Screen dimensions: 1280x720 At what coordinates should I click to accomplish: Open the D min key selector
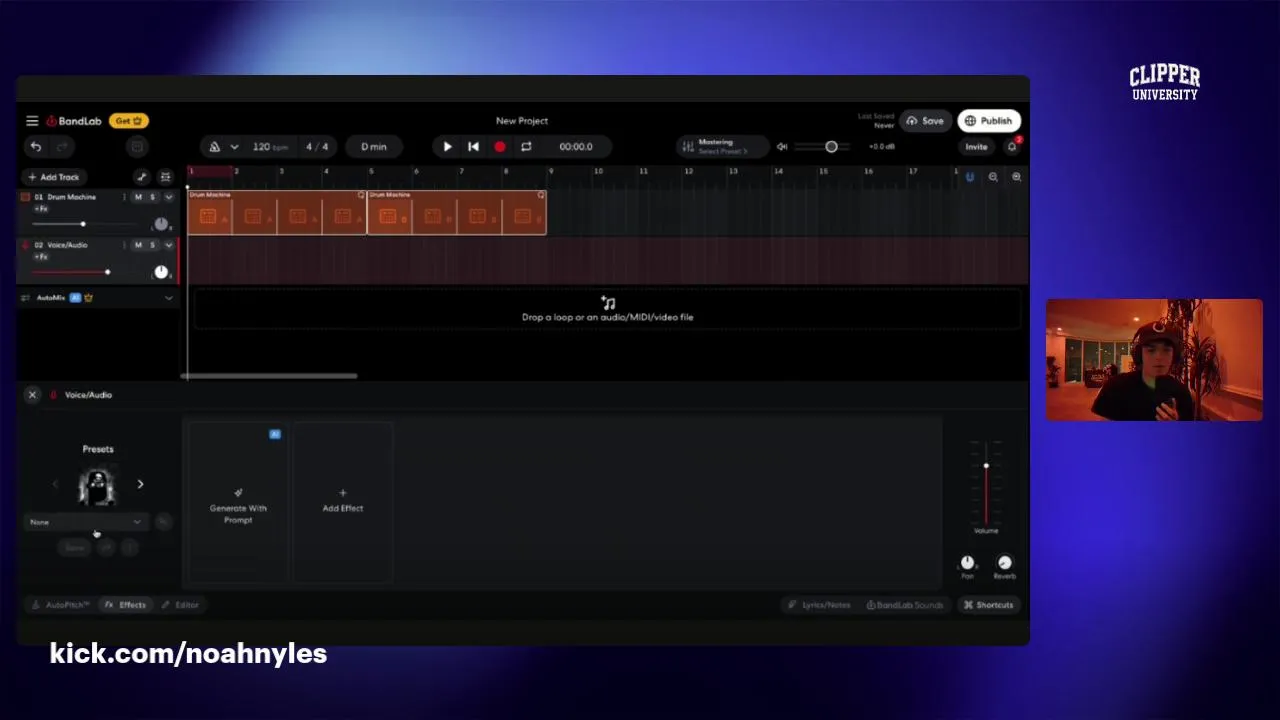[374, 147]
